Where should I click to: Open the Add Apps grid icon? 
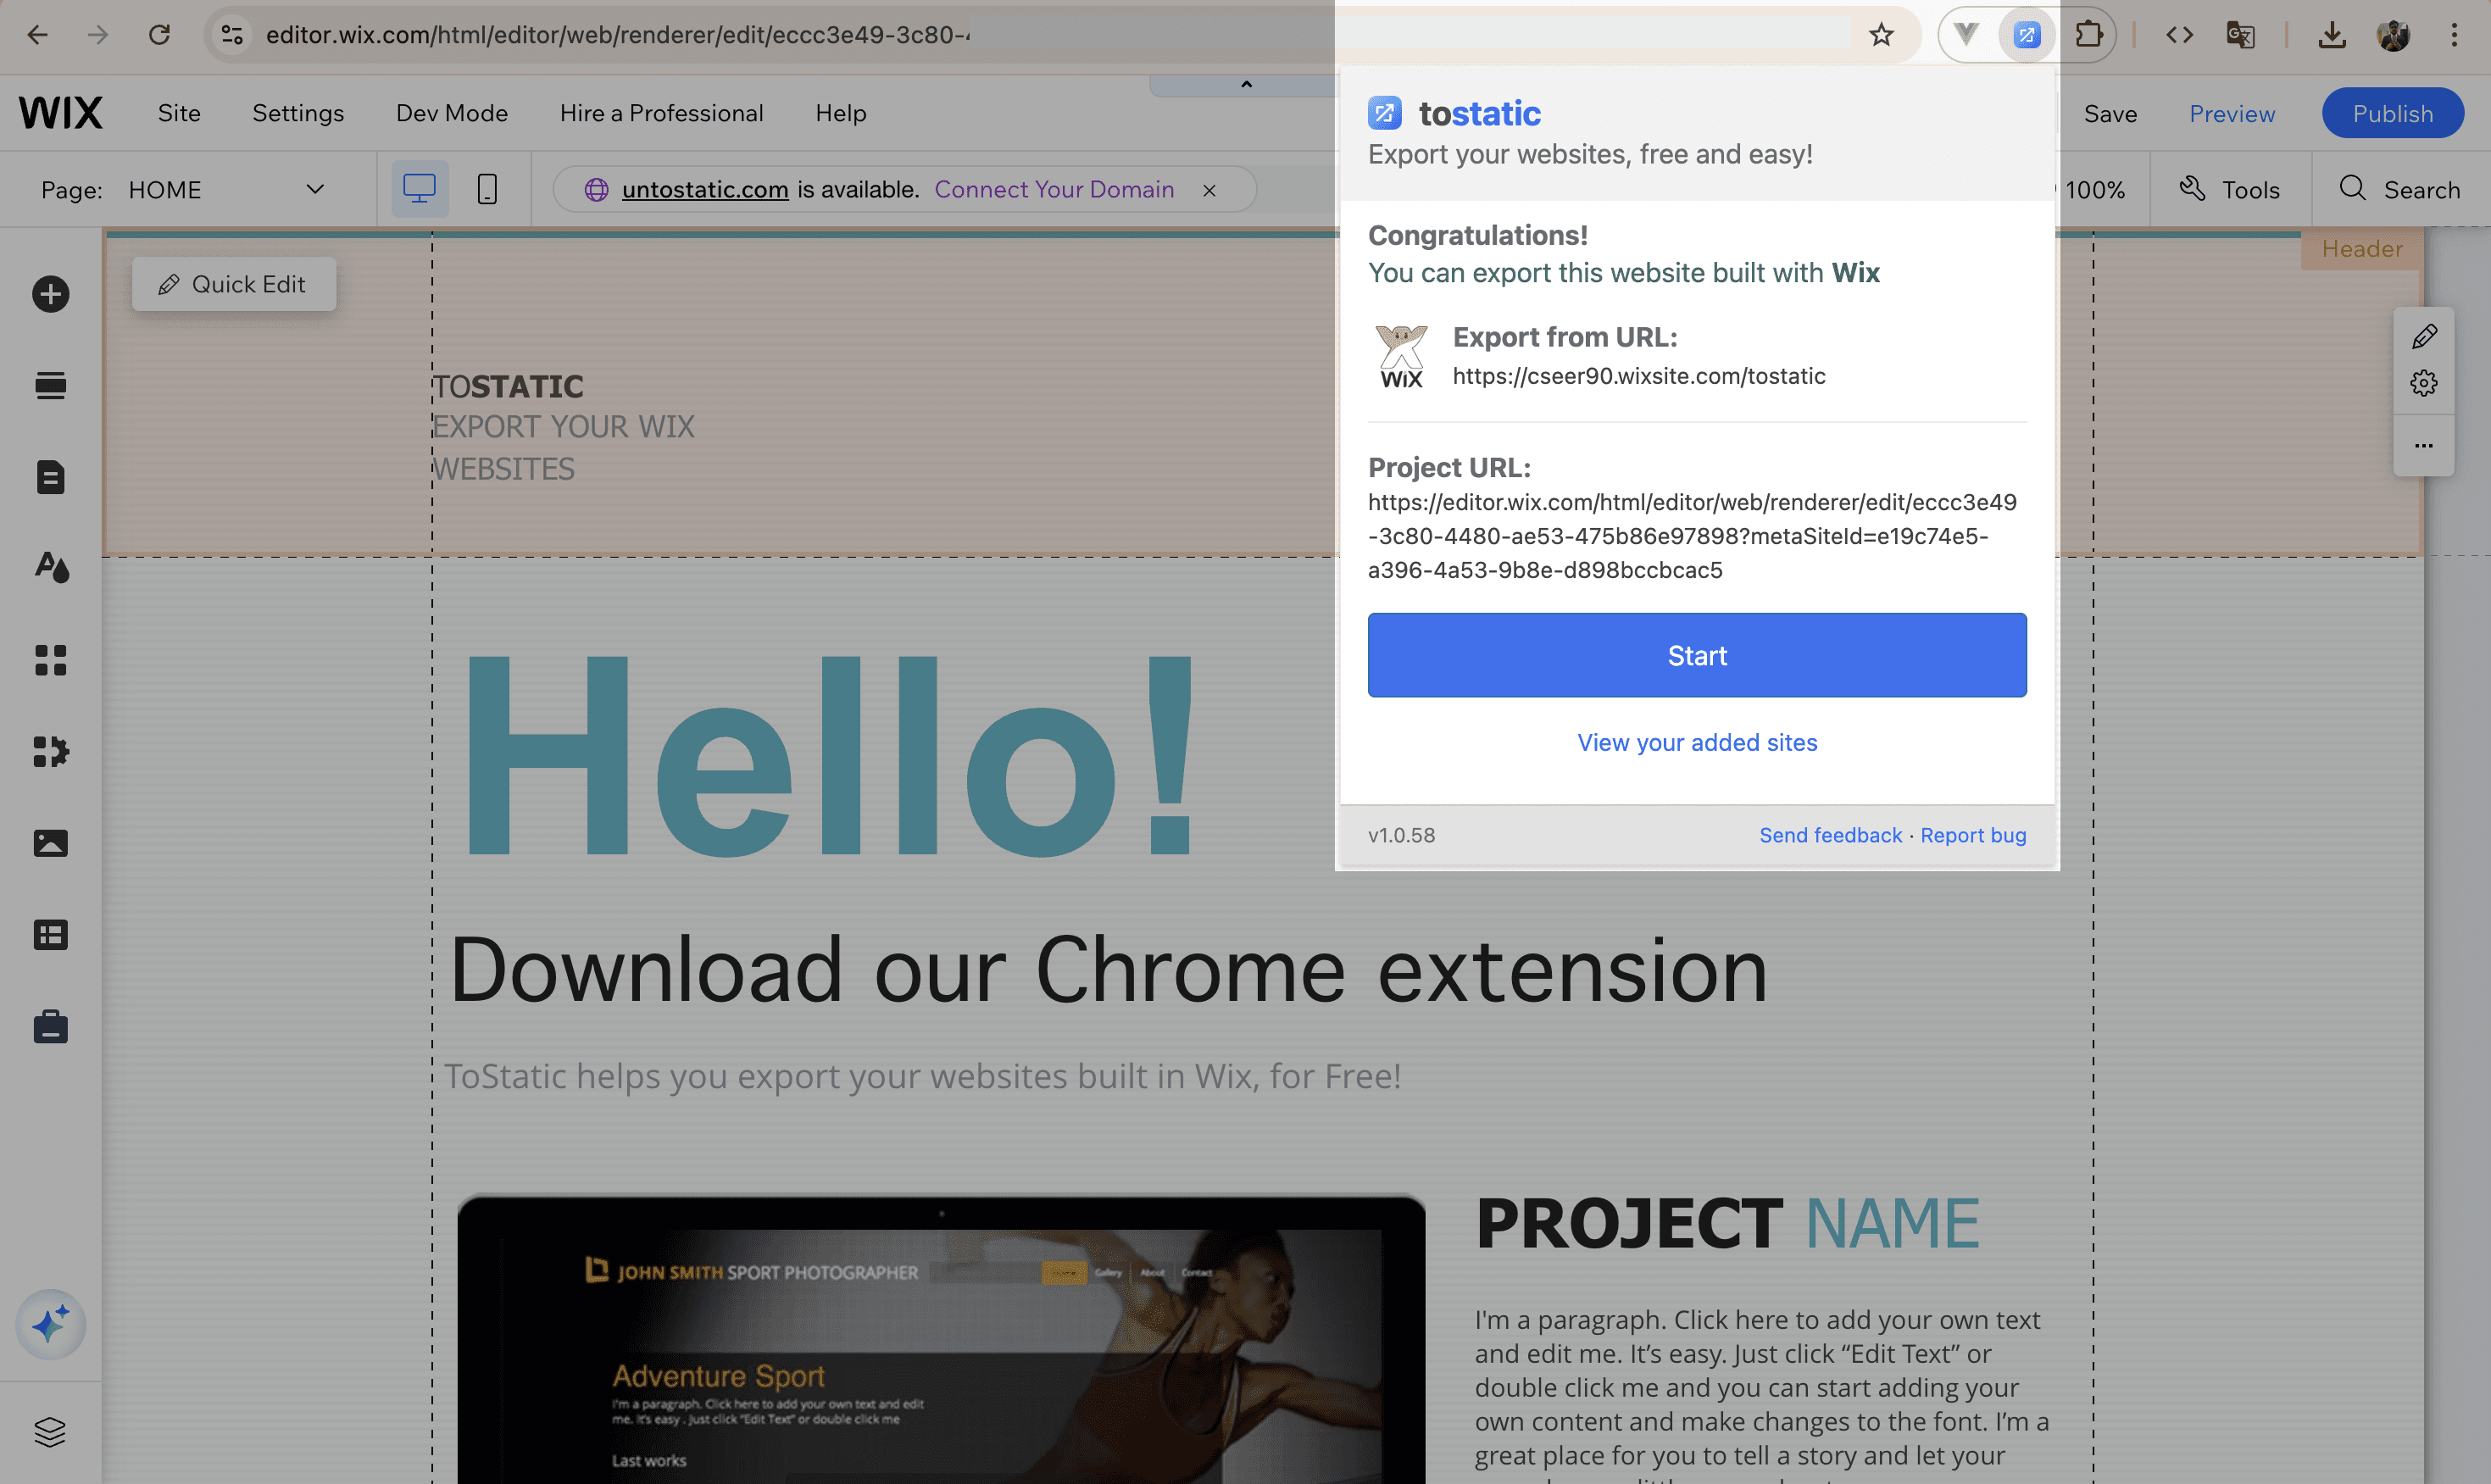point(50,660)
